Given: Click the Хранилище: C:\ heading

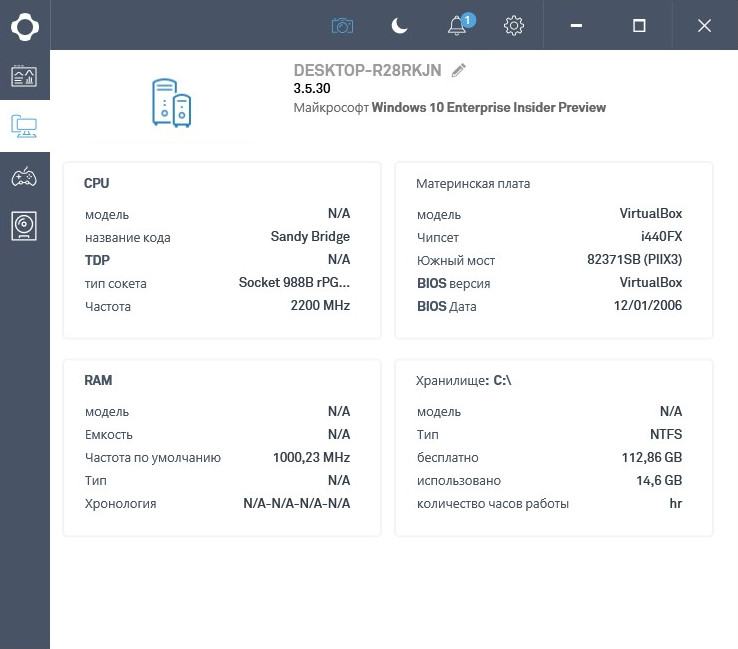Looking at the screenshot, I should (464, 380).
